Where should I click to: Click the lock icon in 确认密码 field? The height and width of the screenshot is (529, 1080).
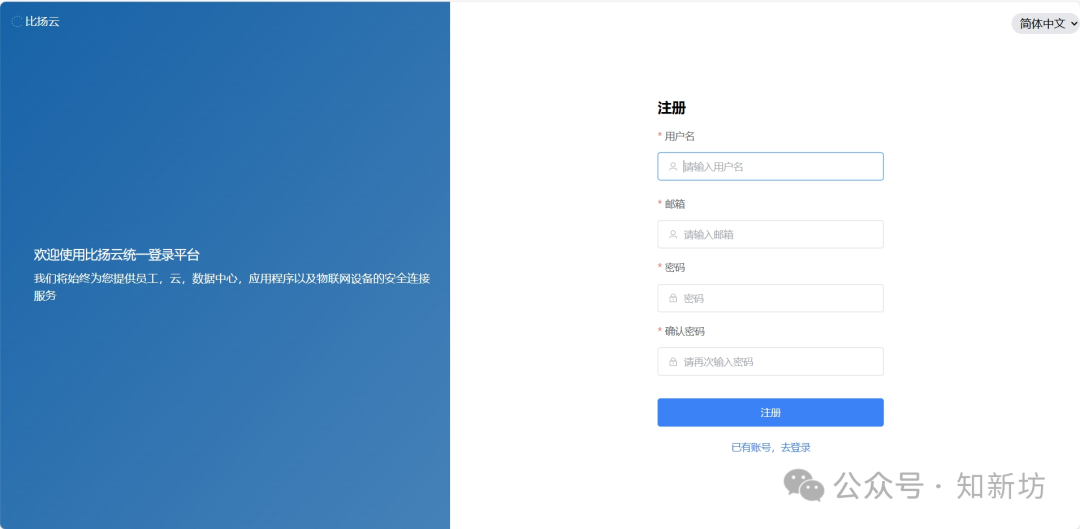point(673,362)
